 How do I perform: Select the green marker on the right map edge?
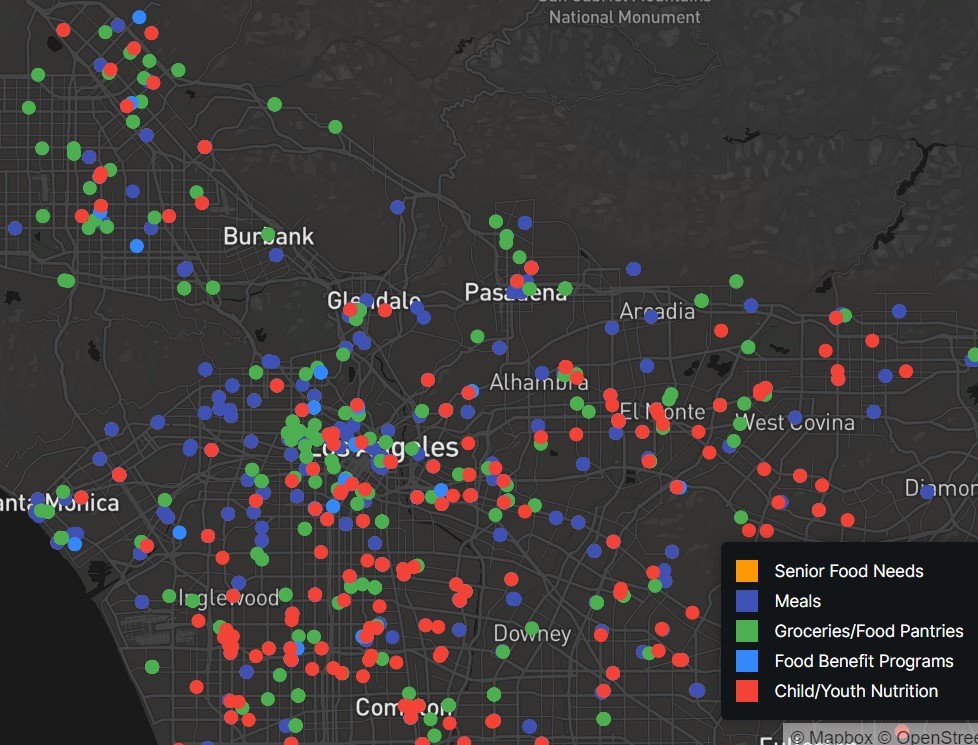(x=973, y=355)
